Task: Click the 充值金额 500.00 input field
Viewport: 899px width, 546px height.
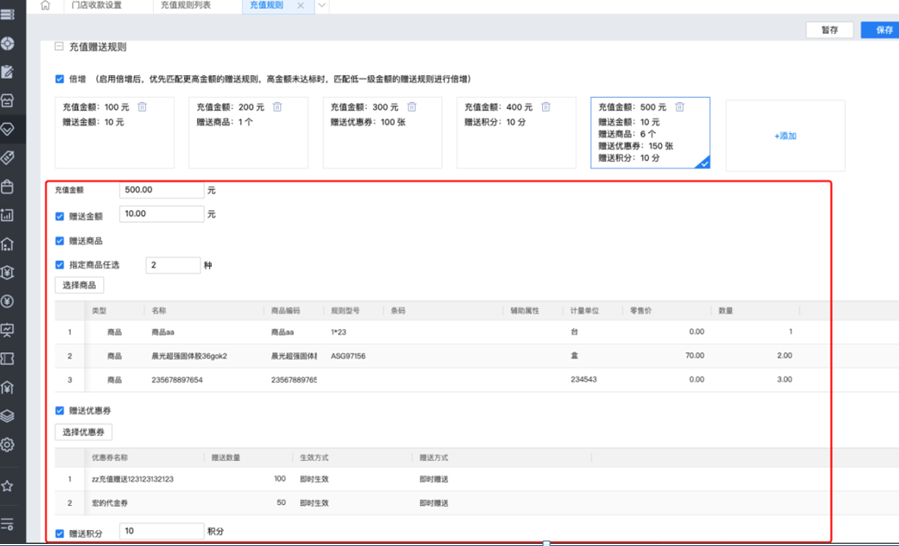Action: (161, 190)
